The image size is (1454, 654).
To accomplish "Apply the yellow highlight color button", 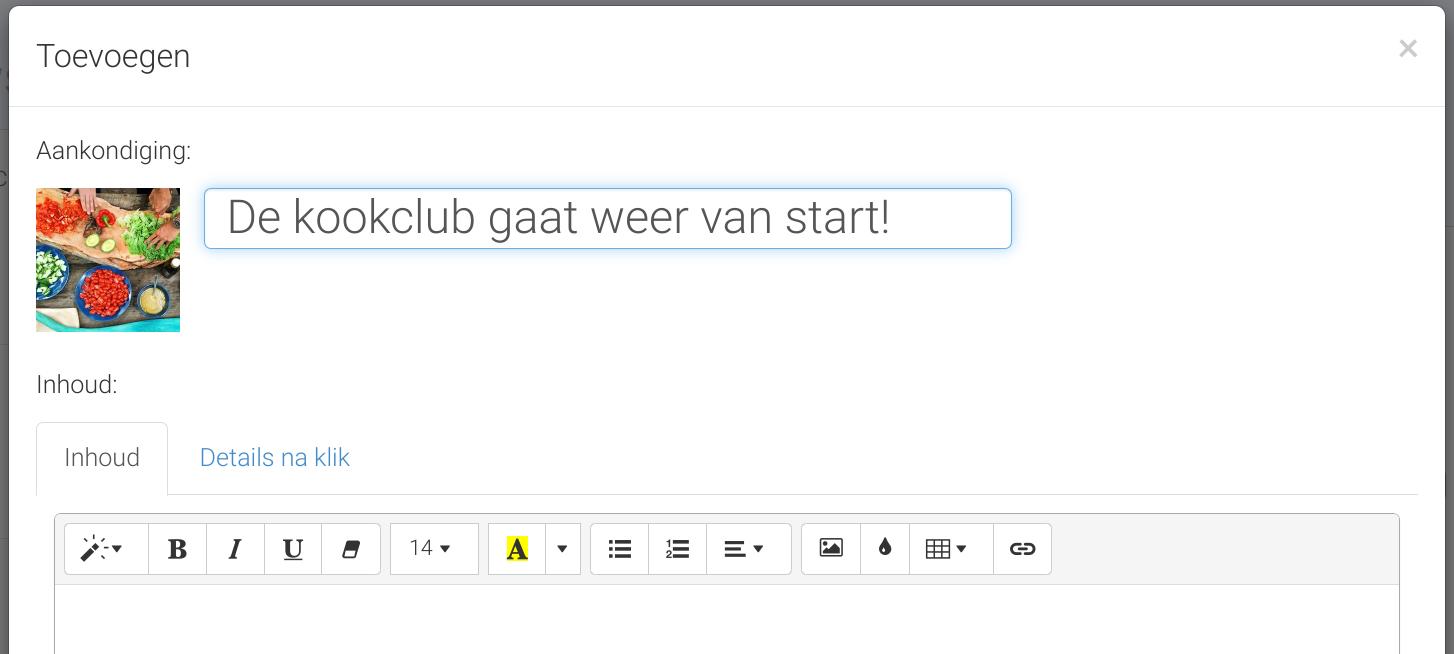I will click(x=517, y=549).
